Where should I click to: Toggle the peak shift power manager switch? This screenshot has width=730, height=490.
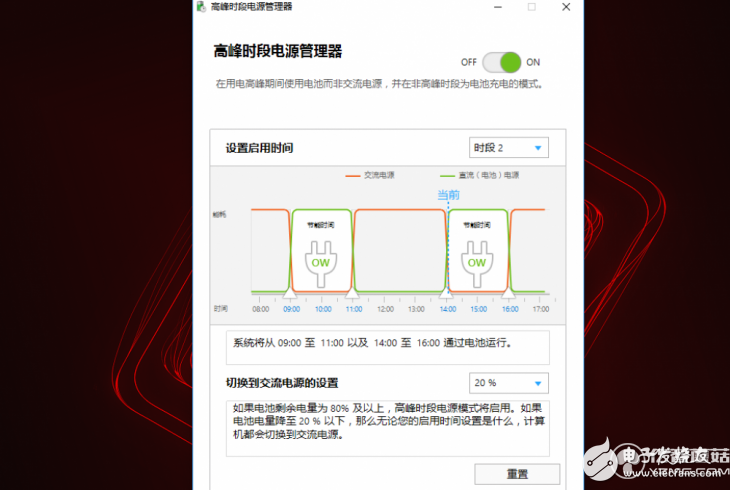(x=502, y=62)
